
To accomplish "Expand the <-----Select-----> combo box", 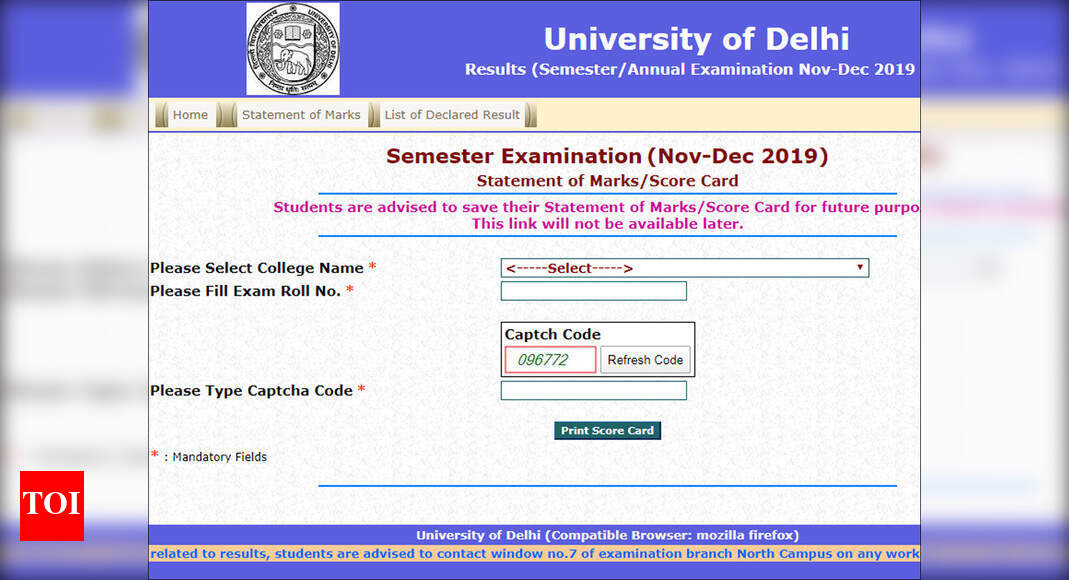I will tap(685, 267).
